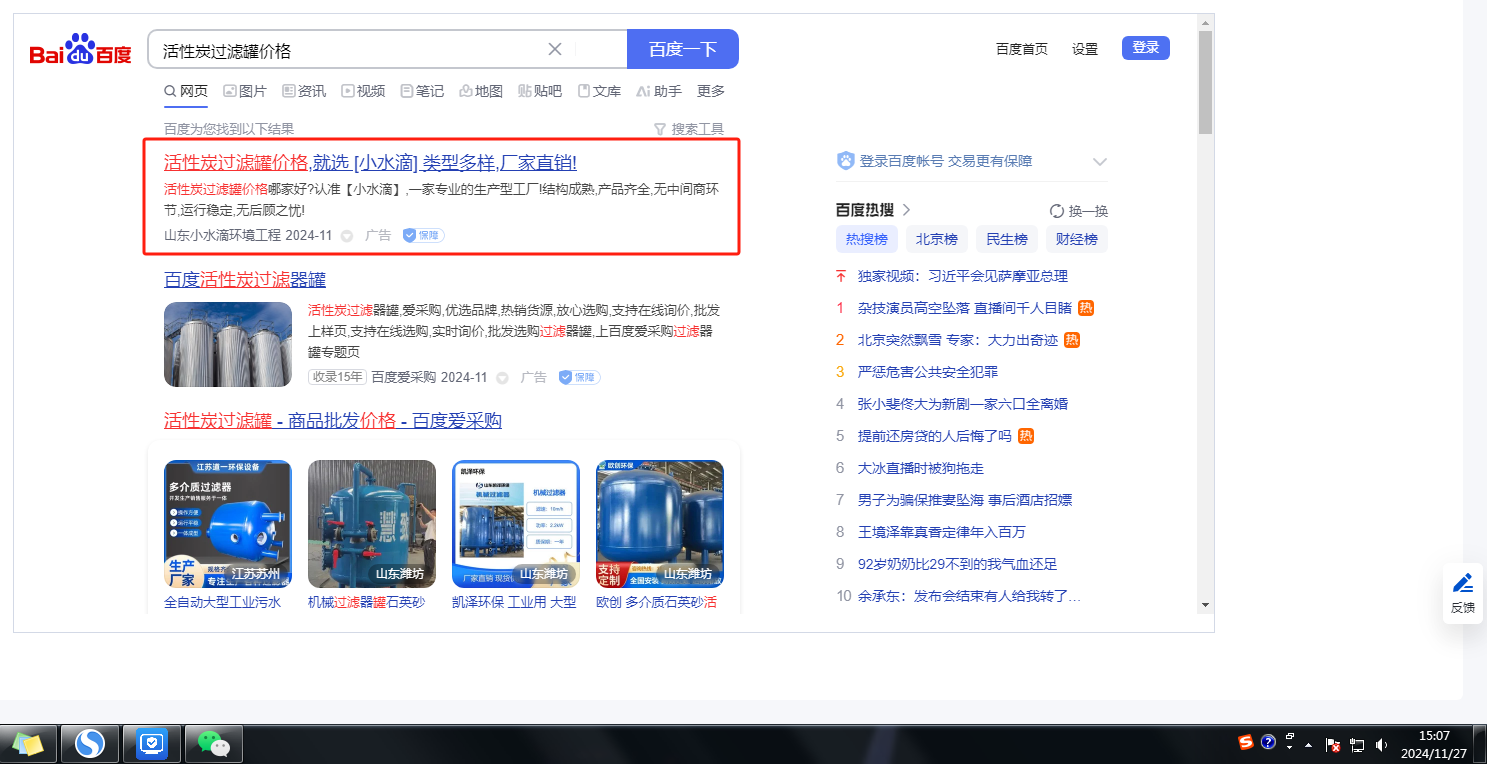This screenshot has width=1487, height=764.
Task: Click the paw icon beside 登录百度帐号
Action: pyautogui.click(x=845, y=161)
